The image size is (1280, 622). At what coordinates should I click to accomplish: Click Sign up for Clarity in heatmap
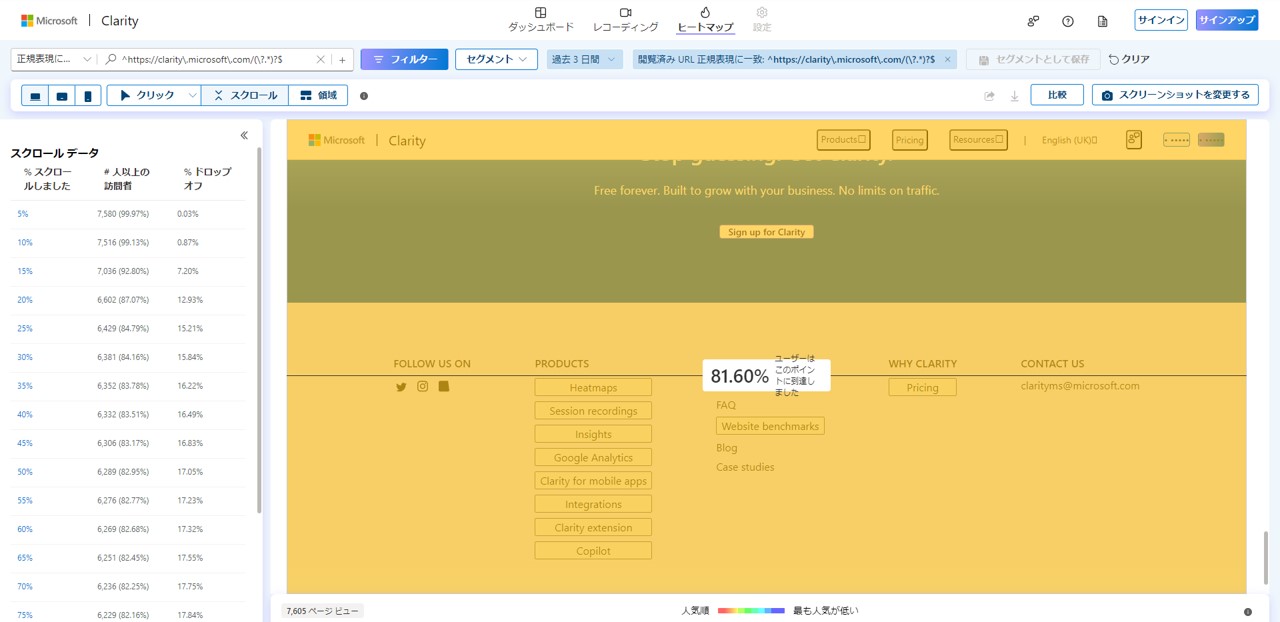pyautogui.click(x=766, y=232)
